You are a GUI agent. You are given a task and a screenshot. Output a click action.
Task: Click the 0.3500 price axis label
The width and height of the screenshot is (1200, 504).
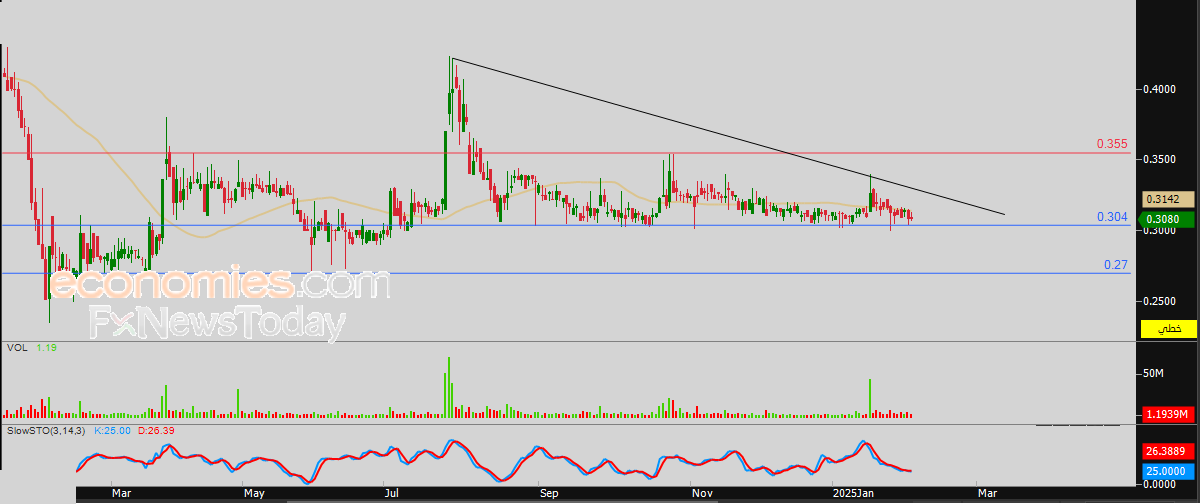pos(1161,159)
